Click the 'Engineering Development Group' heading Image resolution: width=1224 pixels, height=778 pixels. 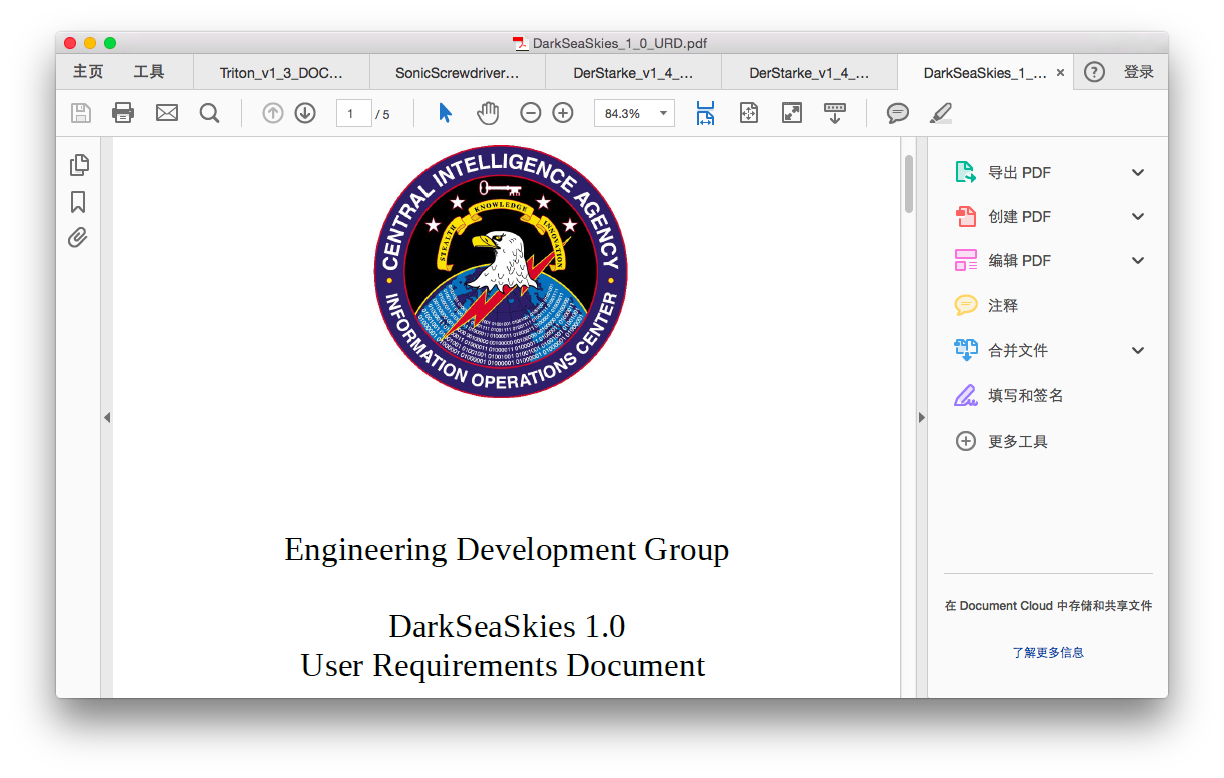coord(507,549)
